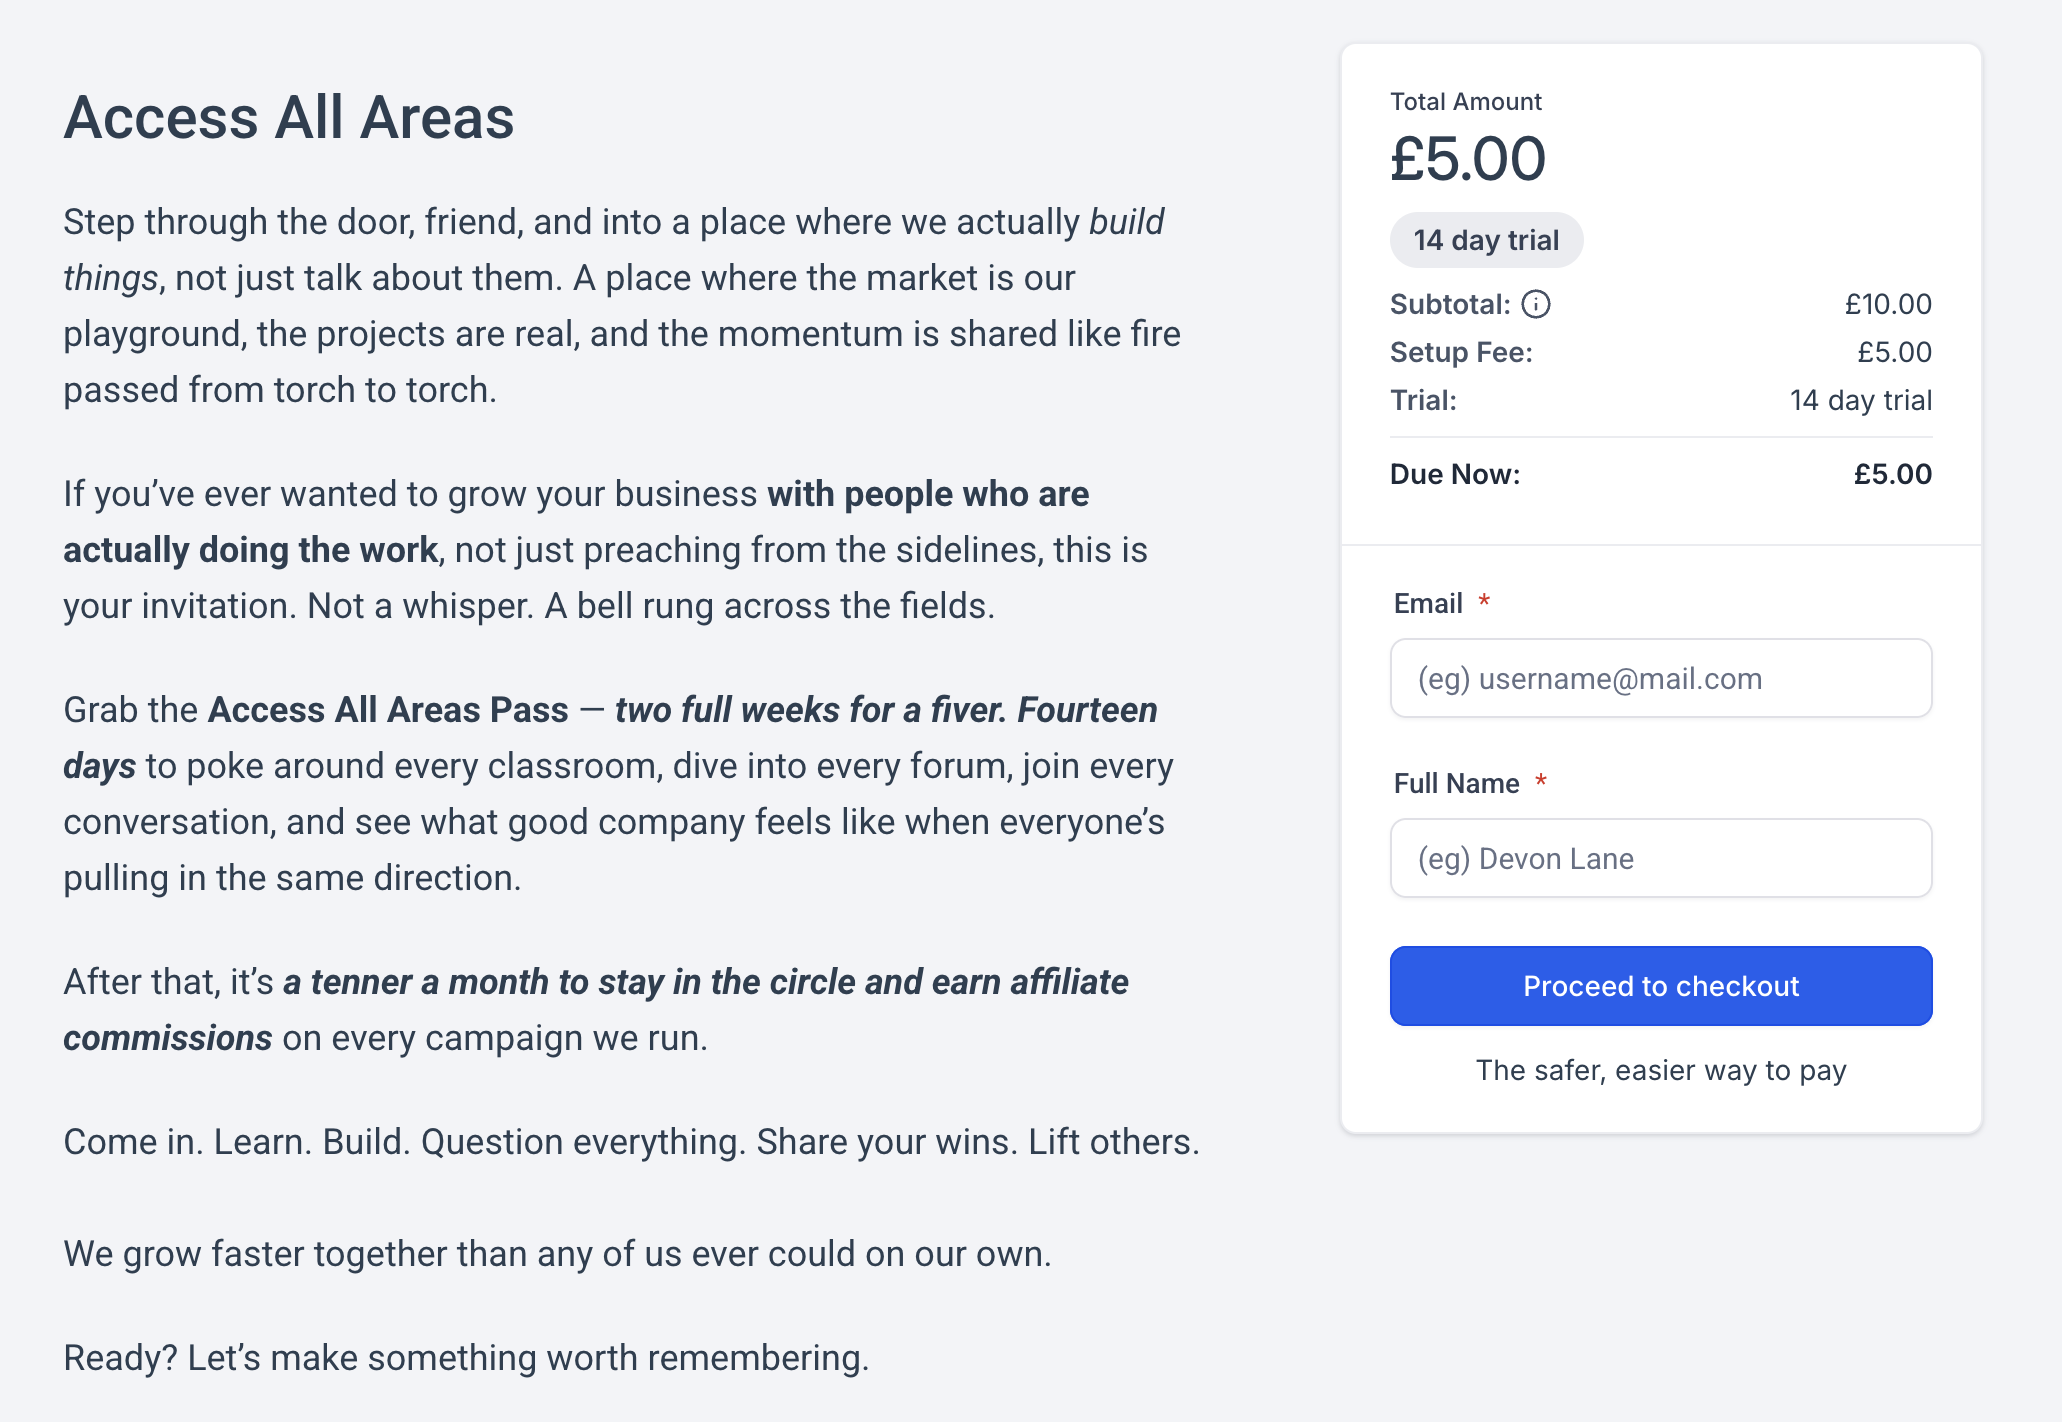Click the bold £5.00 Due Now amount
The image size is (2062, 1422).
[1892, 474]
